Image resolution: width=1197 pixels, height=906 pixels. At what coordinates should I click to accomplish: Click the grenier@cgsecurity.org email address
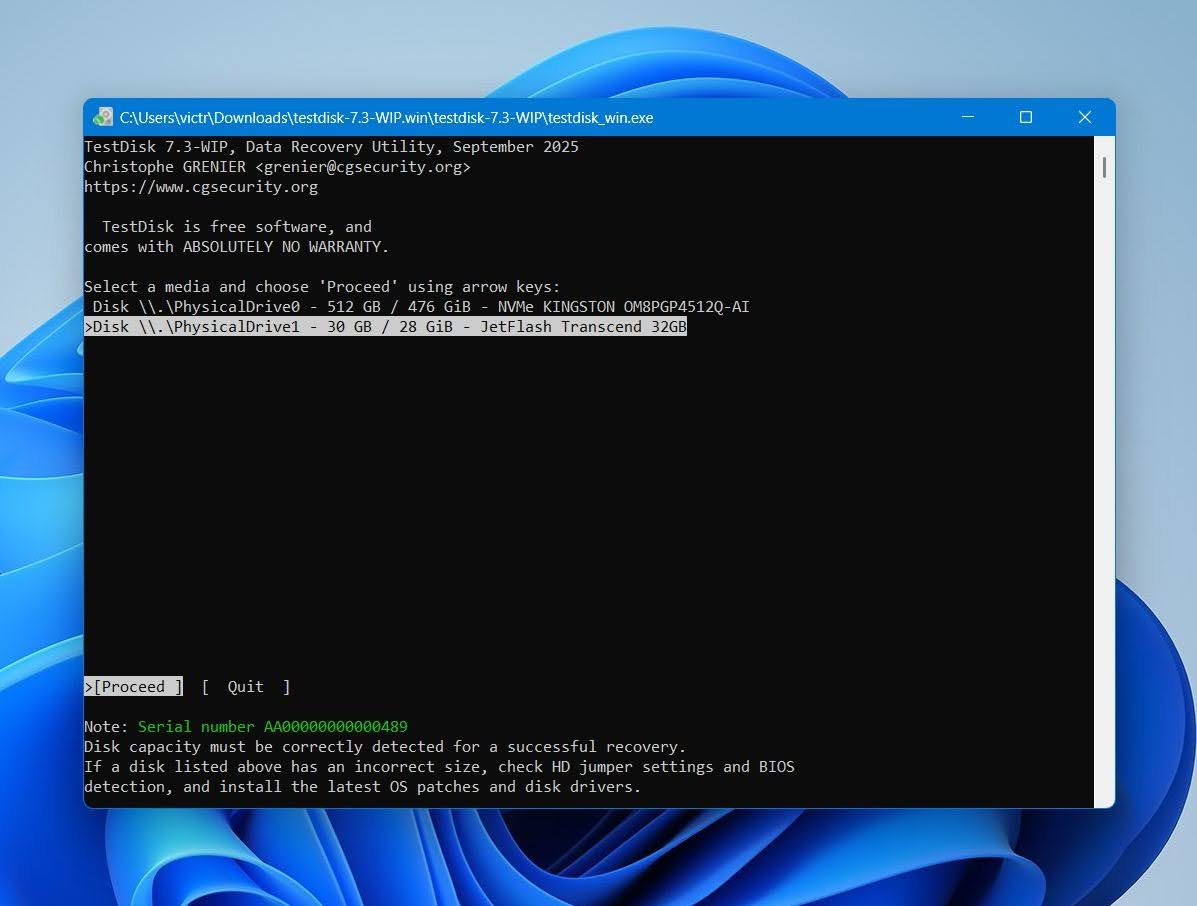pos(363,166)
